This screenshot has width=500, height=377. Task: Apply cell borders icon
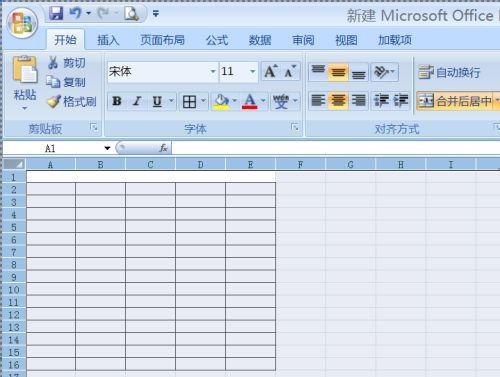tap(189, 101)
